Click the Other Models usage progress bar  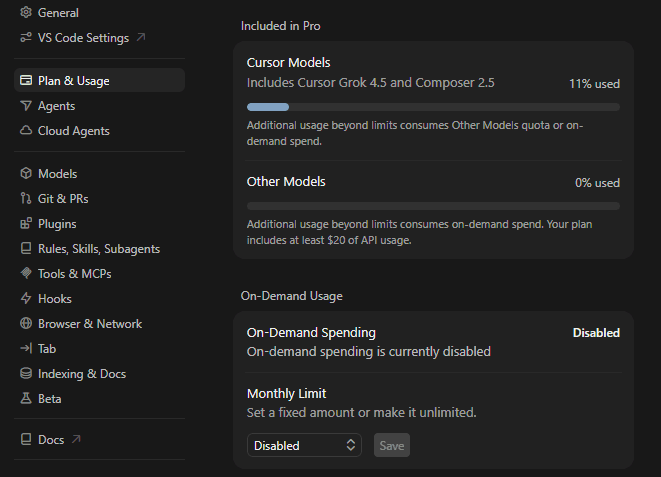(x=433, y=206)
